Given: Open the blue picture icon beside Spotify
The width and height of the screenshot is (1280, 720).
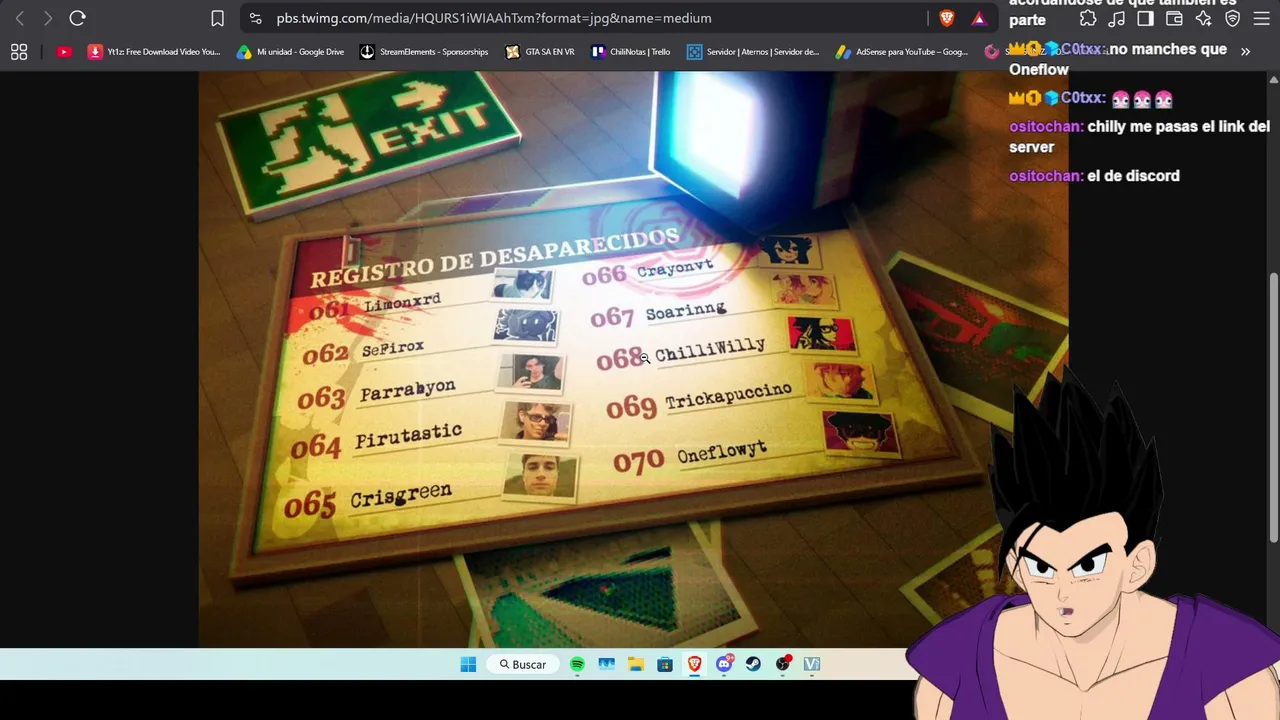Looking at the screenshot, I should [x=606, y=664].
